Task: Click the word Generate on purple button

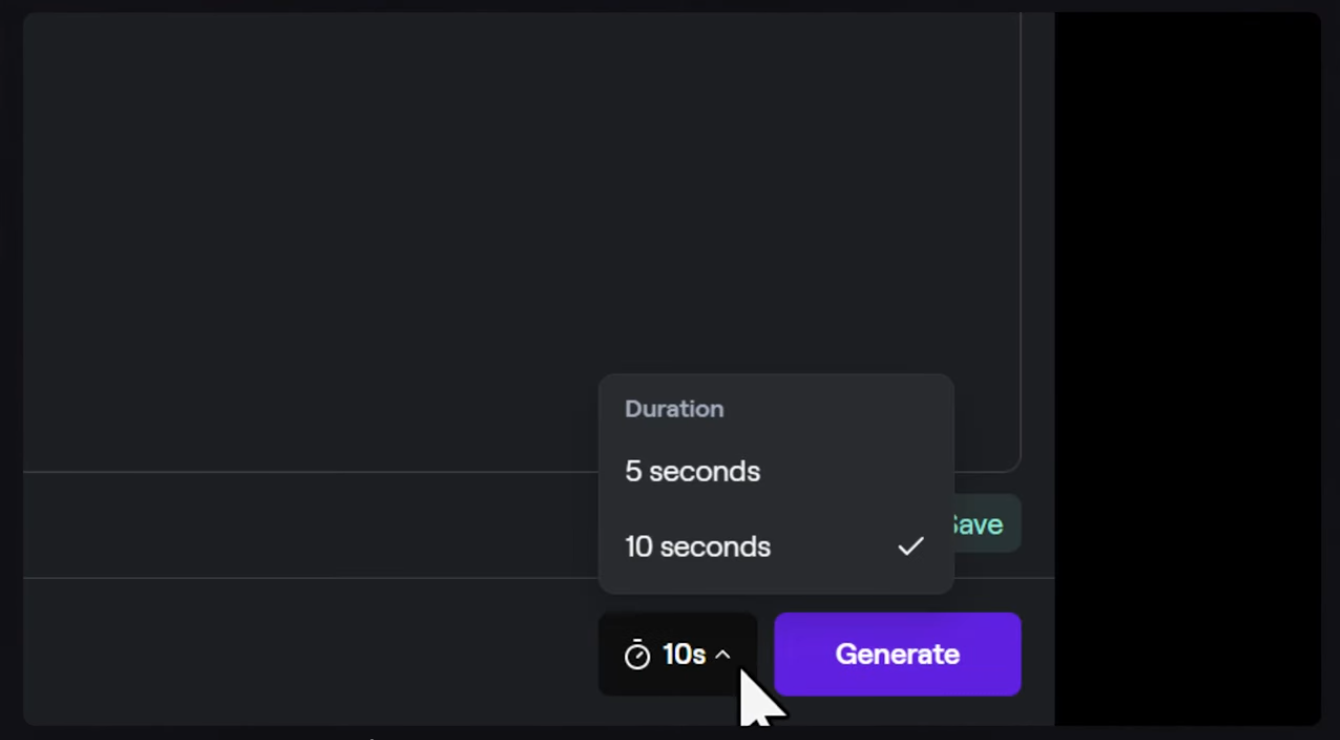Action: tap(897, 654)
